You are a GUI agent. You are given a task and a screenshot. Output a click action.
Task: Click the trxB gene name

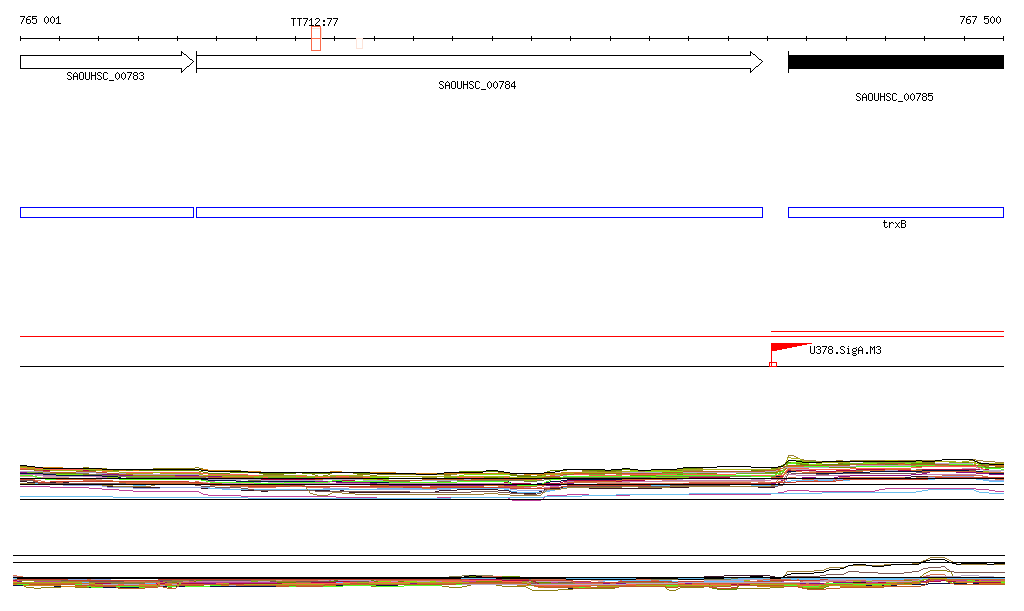894,225
